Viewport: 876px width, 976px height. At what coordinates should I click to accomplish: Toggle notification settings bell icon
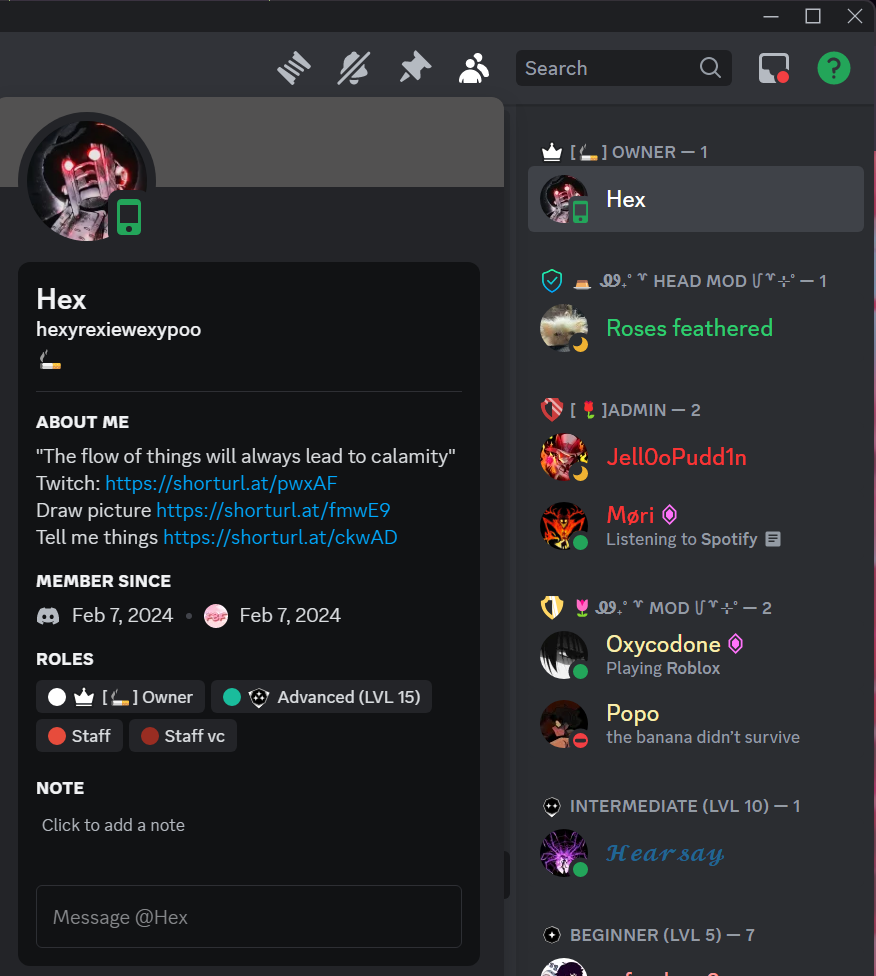[x=354, y=68]
